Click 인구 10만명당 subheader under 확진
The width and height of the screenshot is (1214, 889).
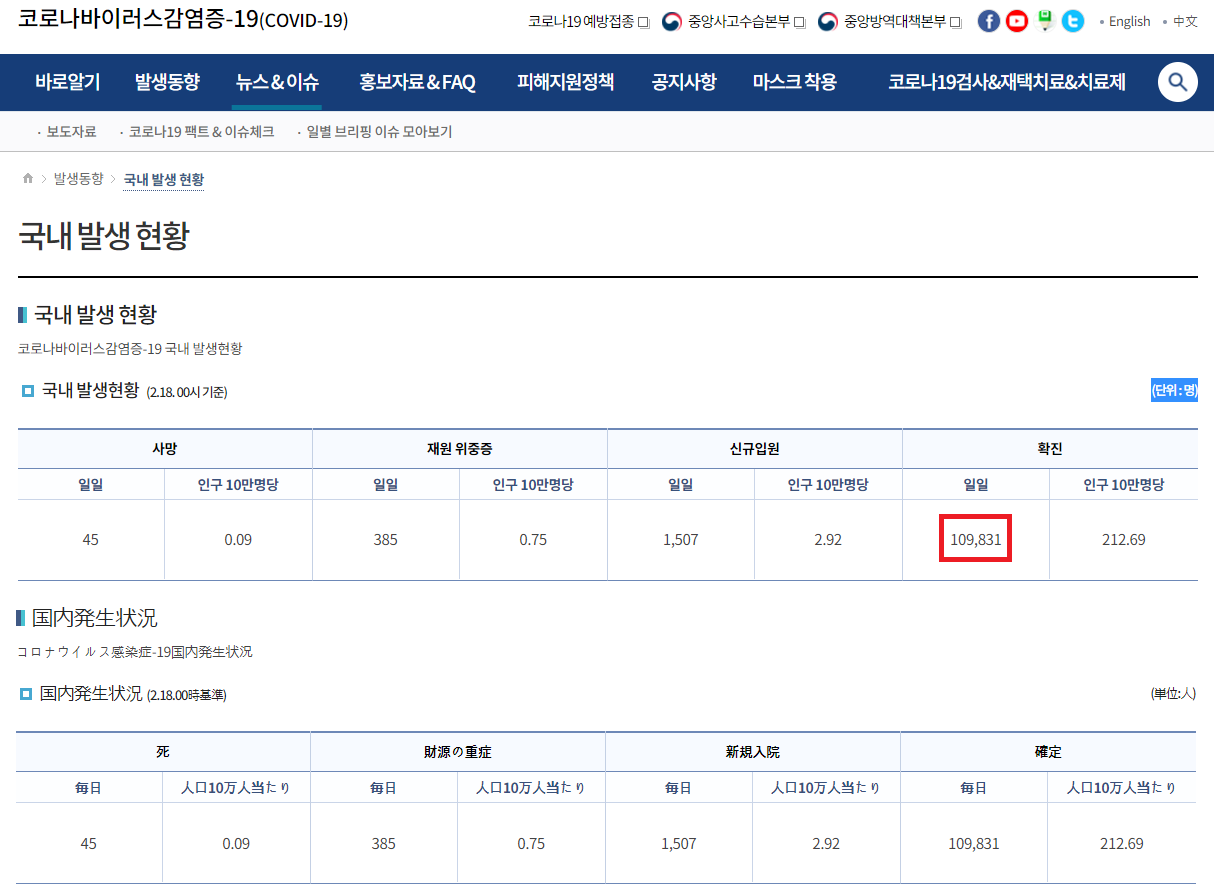(x=1124, y=485)
